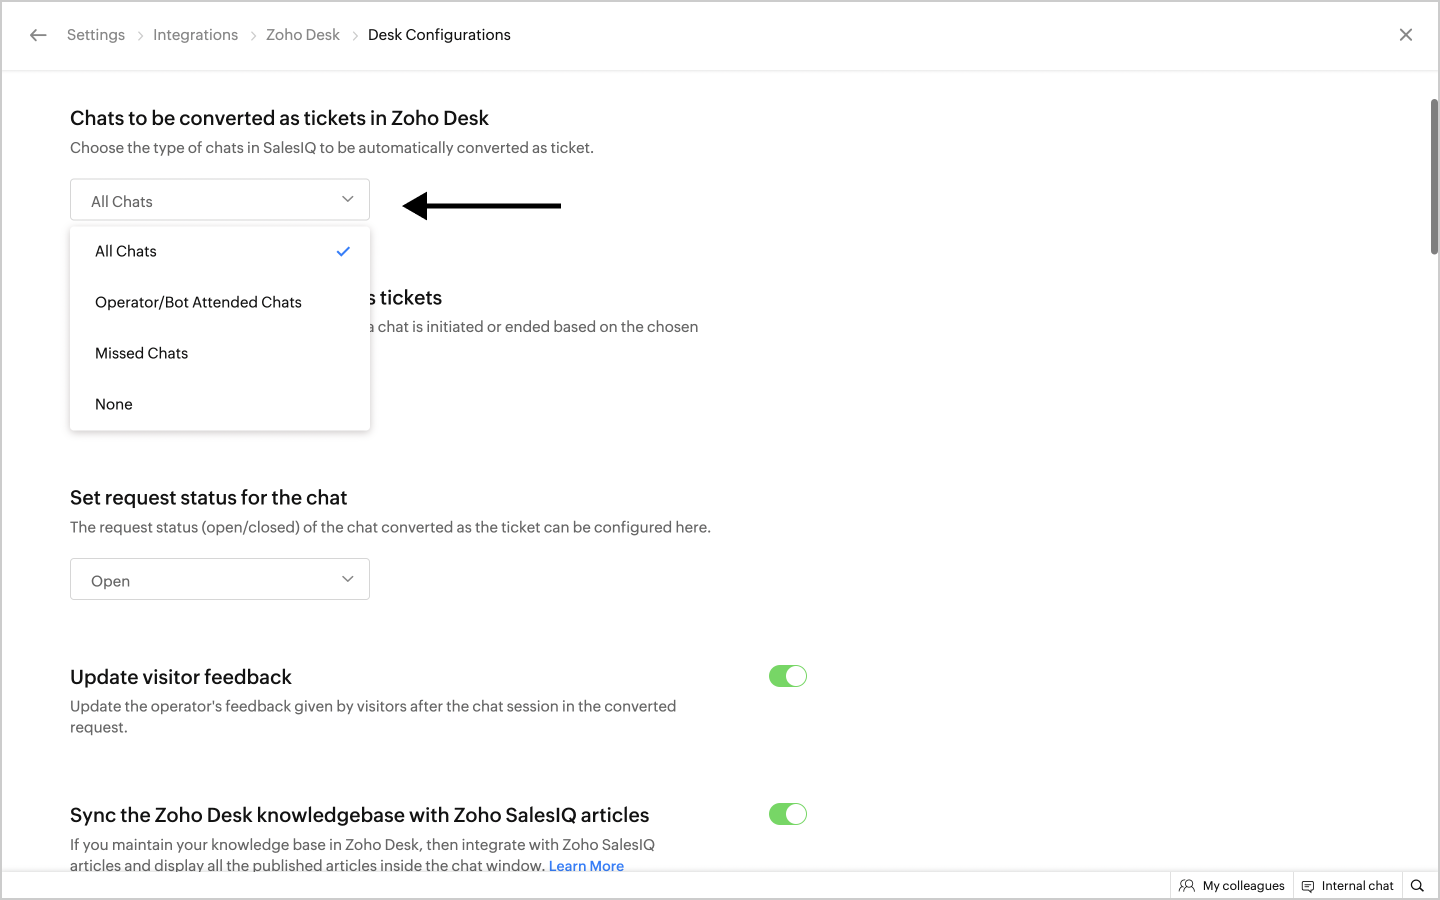1440x900 pixels.
Task: Pick None from the chat type list
Action: point(114,405)
